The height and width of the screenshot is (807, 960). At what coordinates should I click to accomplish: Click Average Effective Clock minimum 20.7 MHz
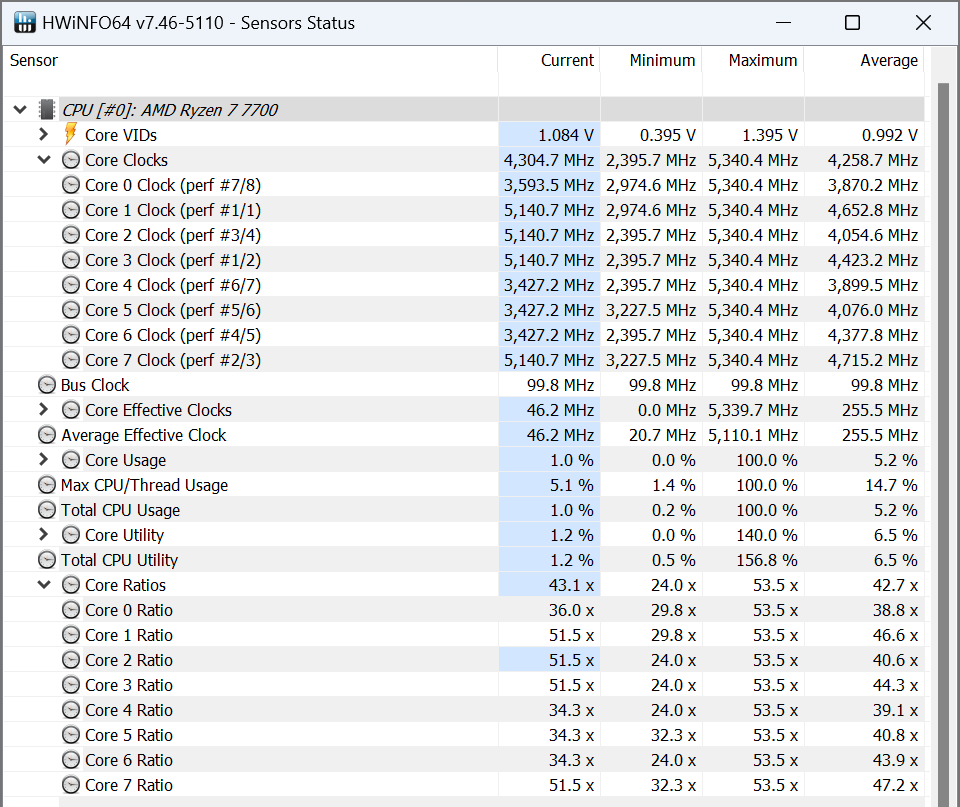[x=662, y=435]
